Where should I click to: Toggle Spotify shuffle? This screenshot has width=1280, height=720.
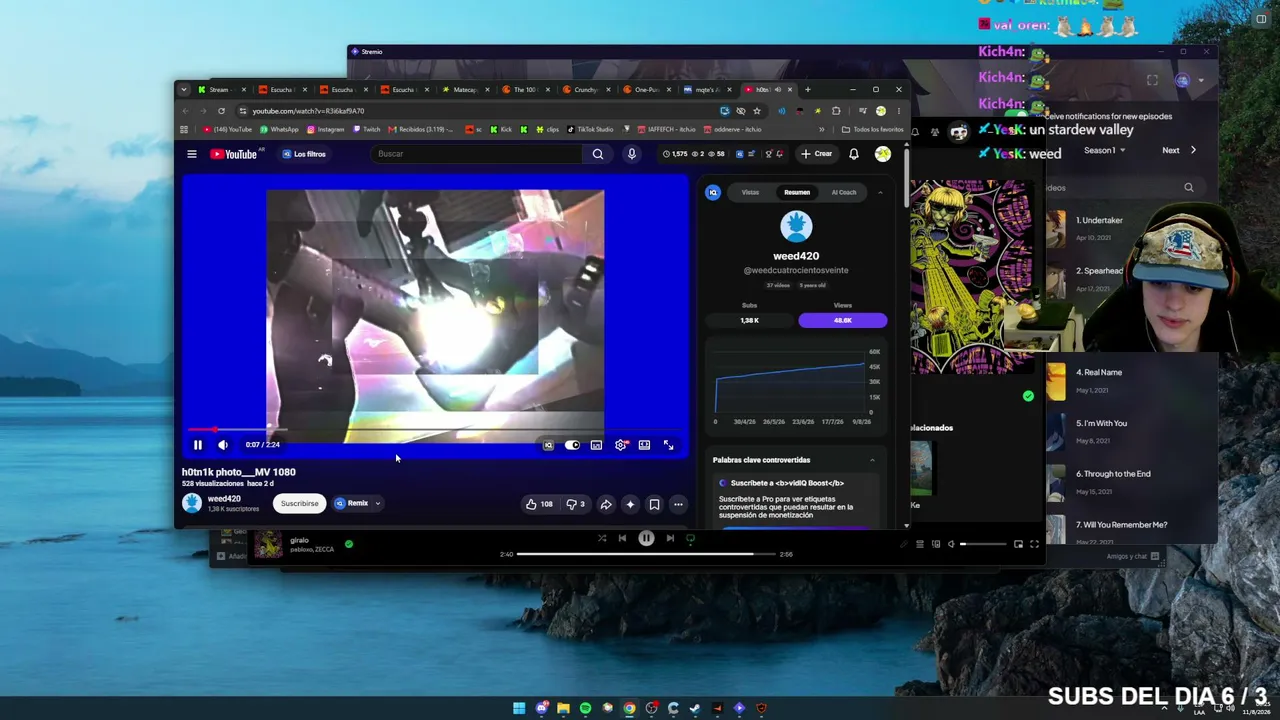tap(602, 538)
